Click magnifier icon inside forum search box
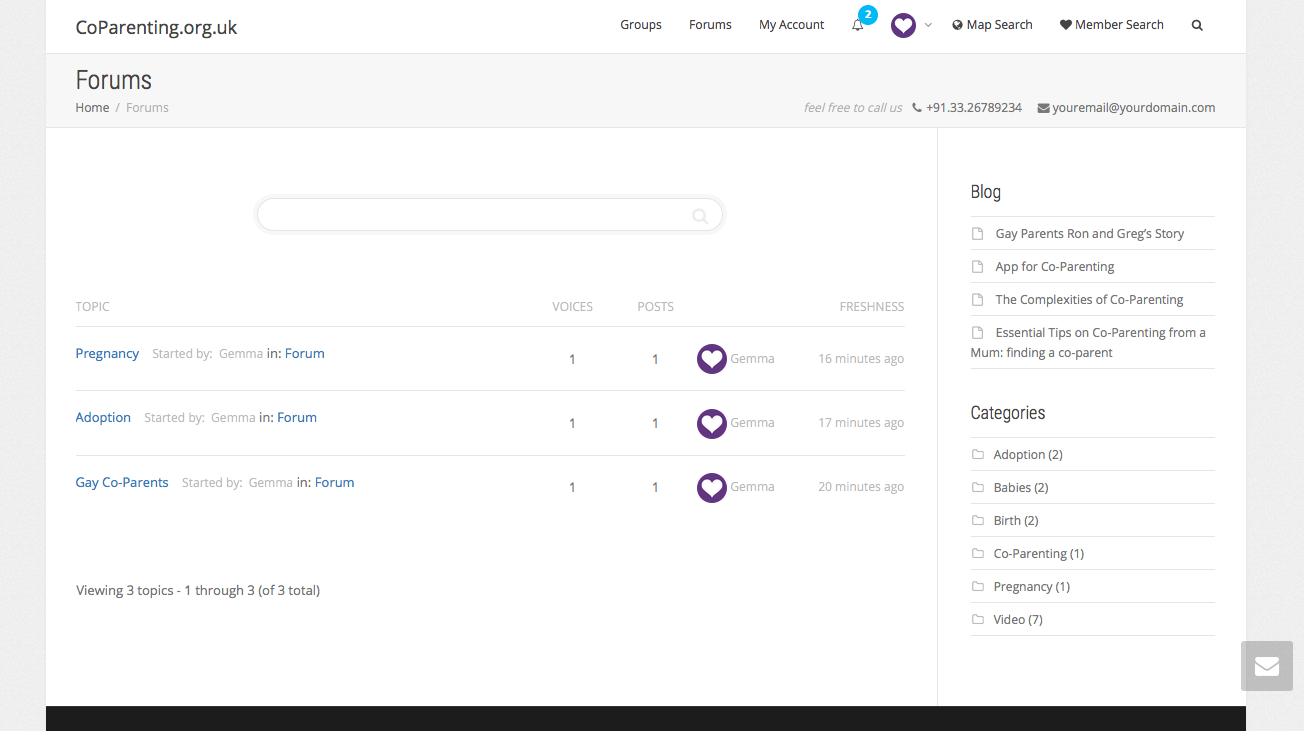The image size is (1304, 731). (x=700, y=215)
